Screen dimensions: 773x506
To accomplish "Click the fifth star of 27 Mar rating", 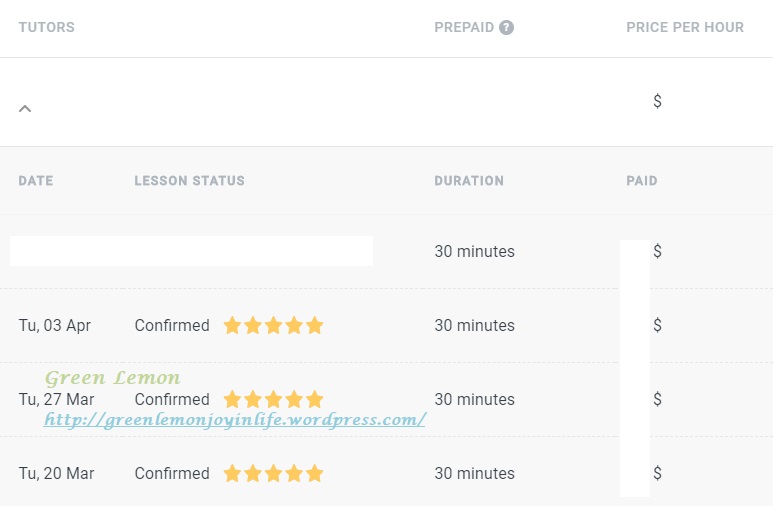I will pyautogui.click(x=315, y=399).
